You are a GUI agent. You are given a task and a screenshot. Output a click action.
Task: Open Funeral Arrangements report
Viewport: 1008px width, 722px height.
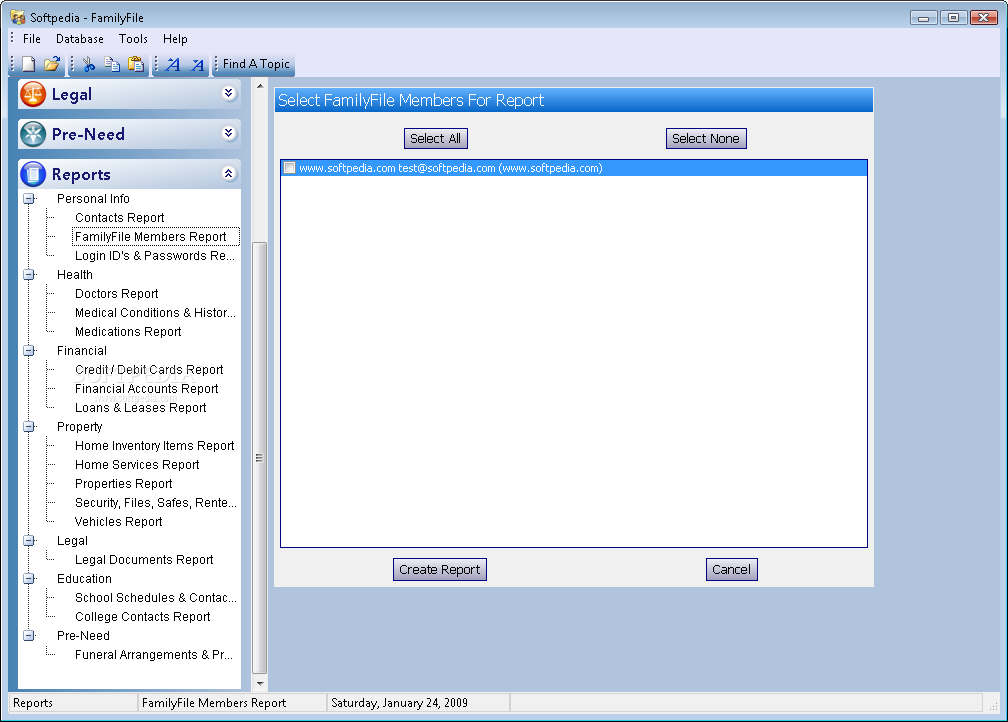(x=154, y=654)
